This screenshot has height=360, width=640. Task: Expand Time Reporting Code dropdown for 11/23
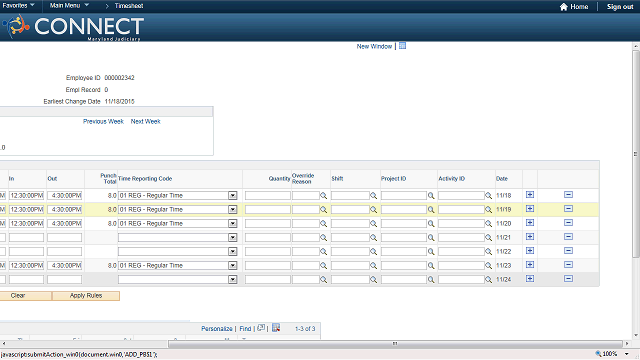point(233,266)
